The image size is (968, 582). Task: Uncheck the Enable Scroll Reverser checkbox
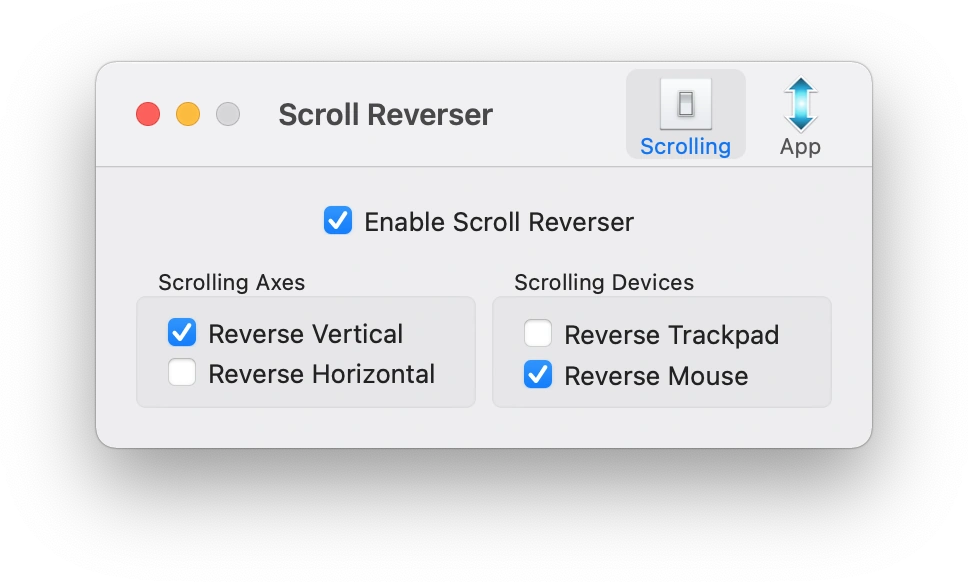tap(338, 220)
